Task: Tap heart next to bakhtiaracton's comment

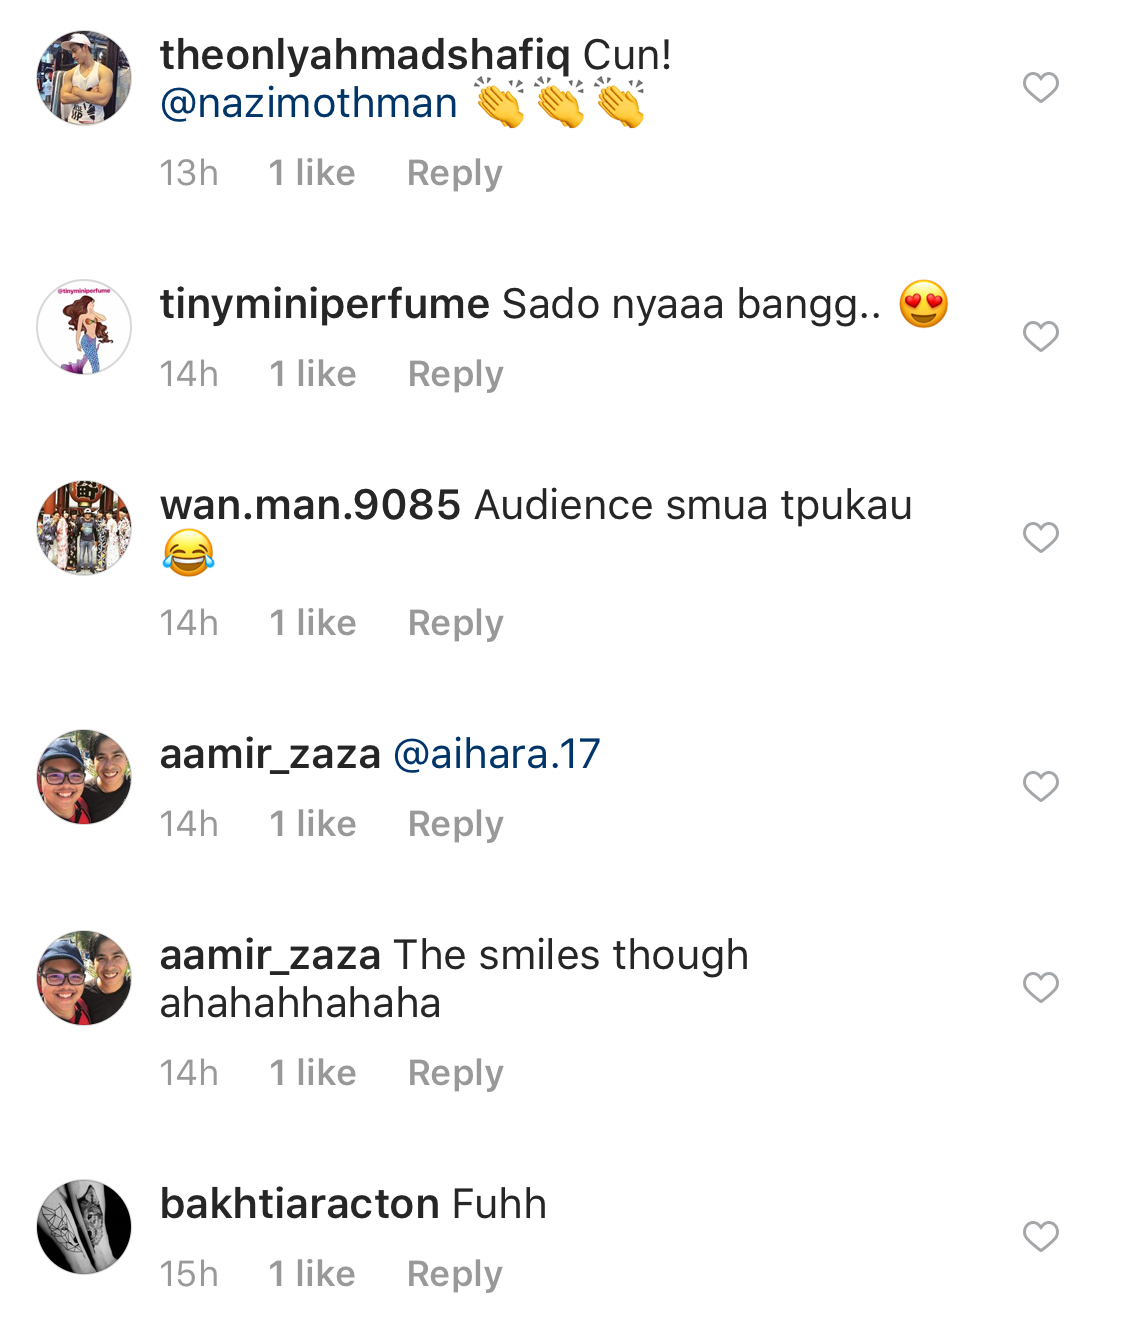Action: [x=1040, y=1237]
